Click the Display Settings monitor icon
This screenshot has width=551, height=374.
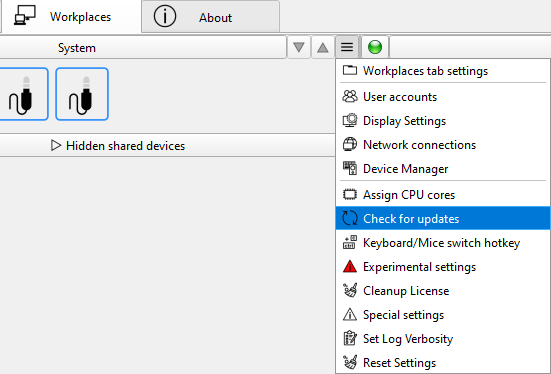tap(350, 121)
